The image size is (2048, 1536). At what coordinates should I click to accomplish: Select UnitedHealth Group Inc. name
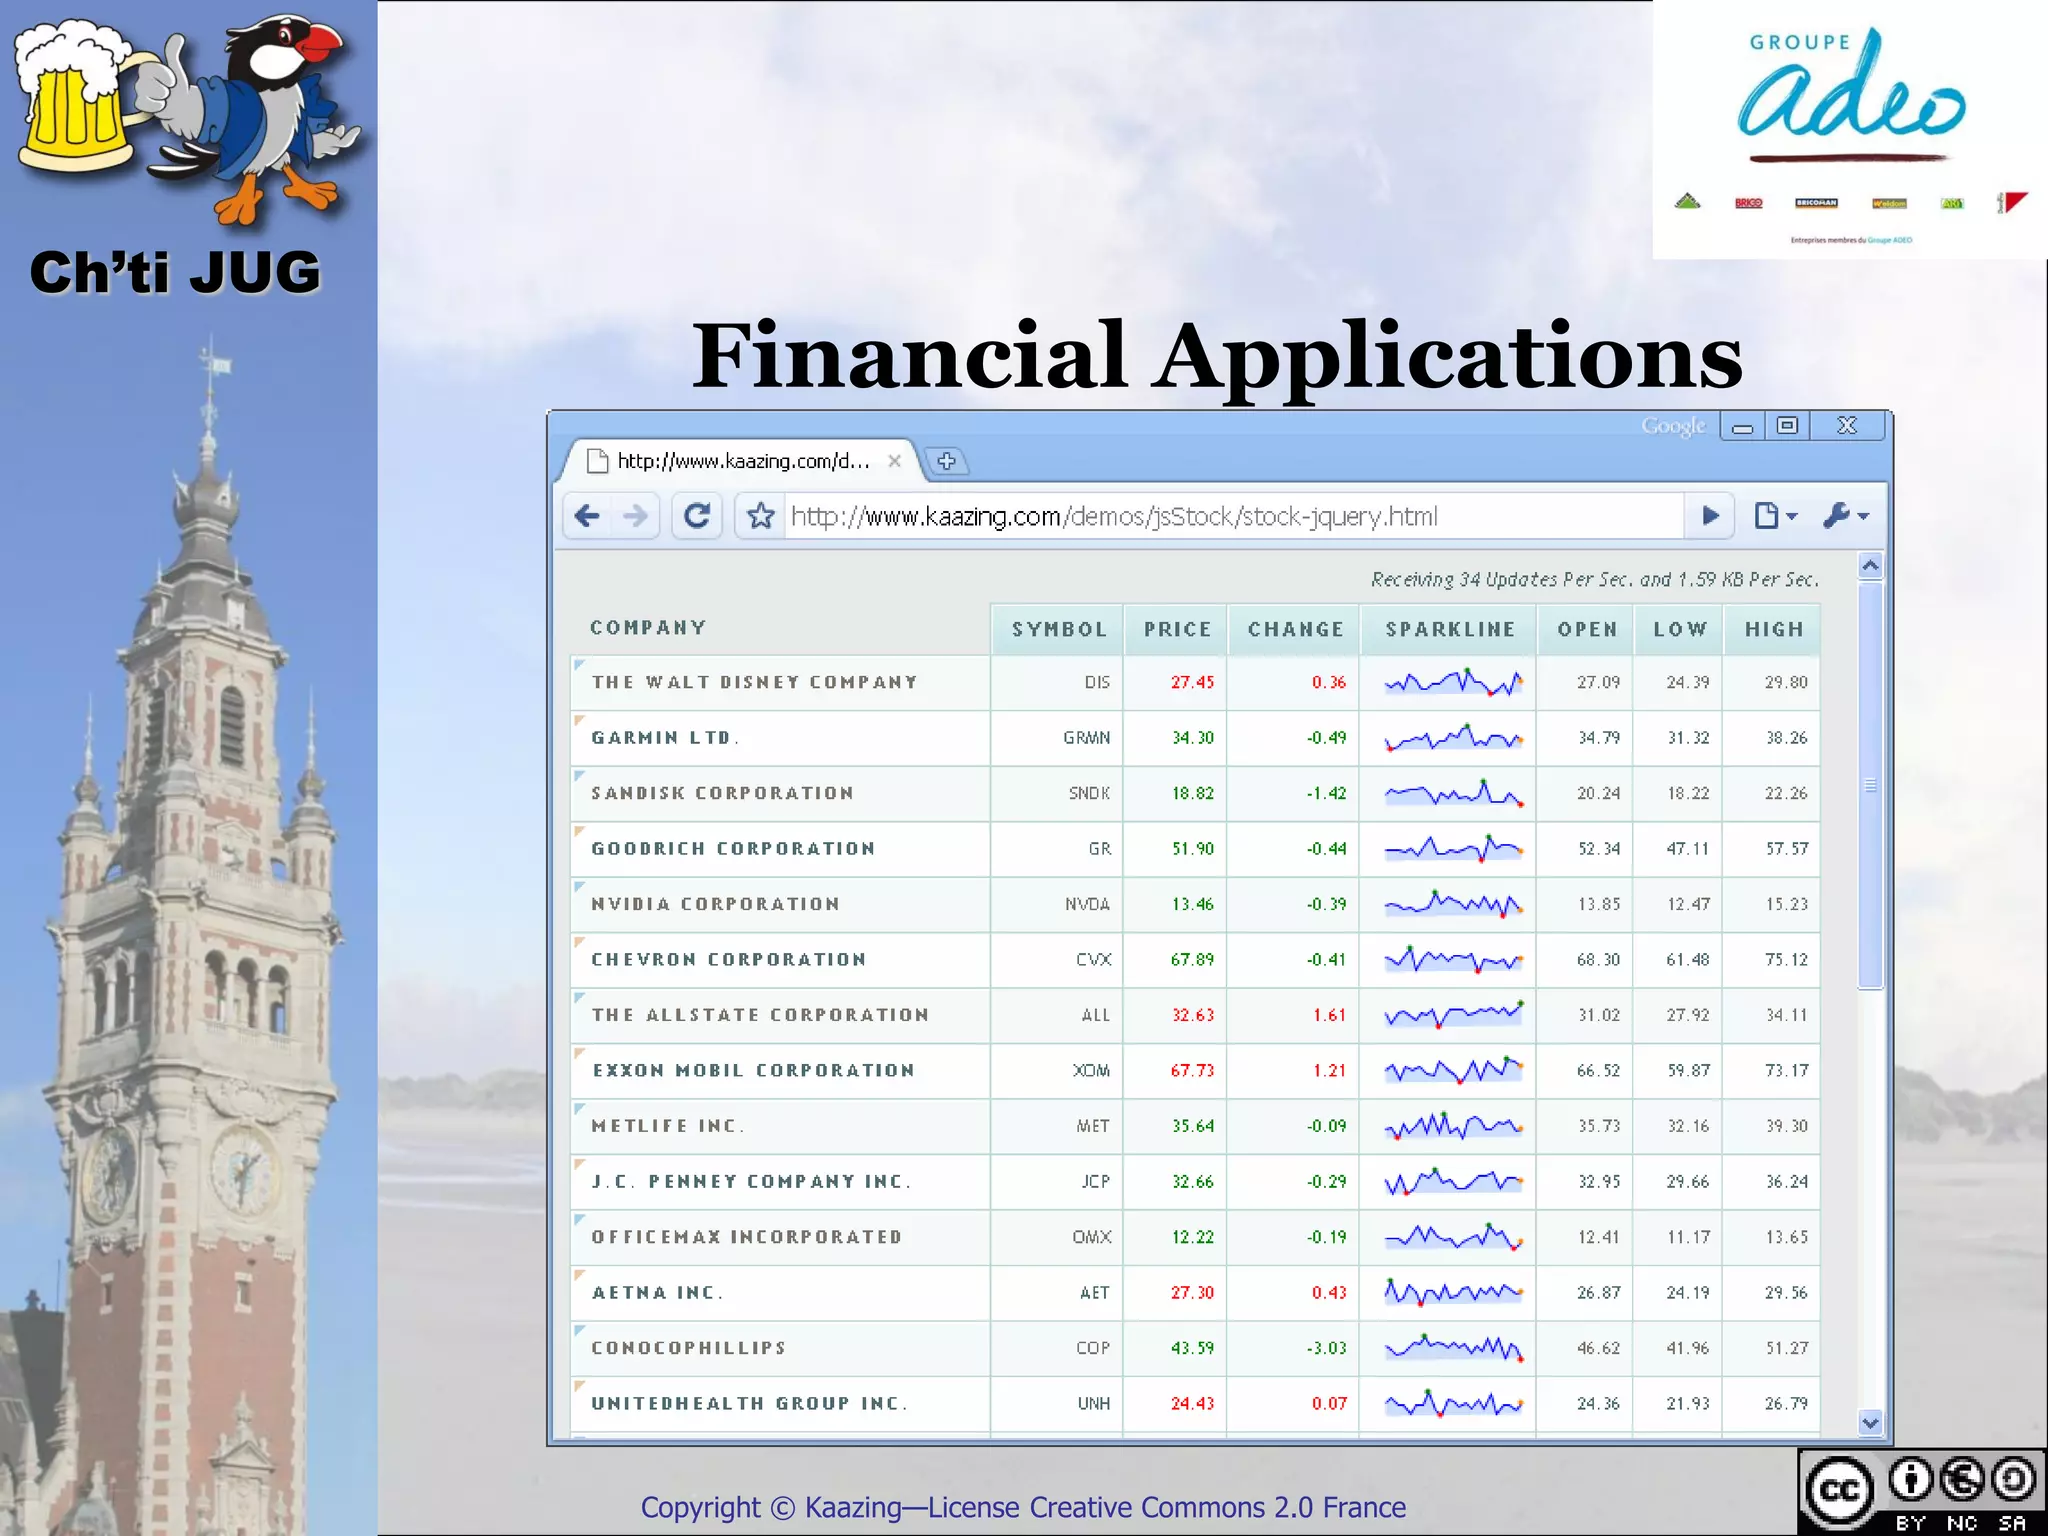coord(749,1404)
